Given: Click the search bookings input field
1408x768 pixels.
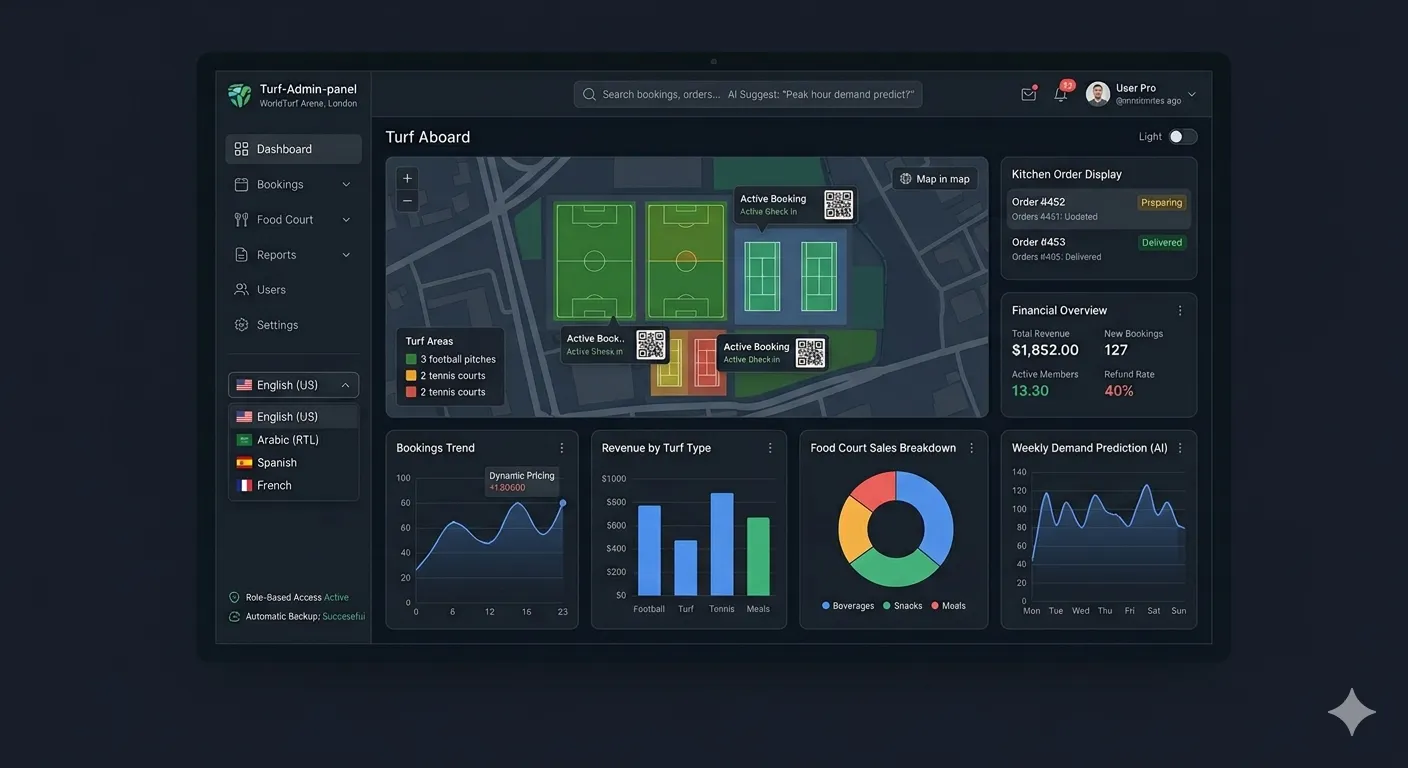Looking at the screenshot, I should point(748,95).
